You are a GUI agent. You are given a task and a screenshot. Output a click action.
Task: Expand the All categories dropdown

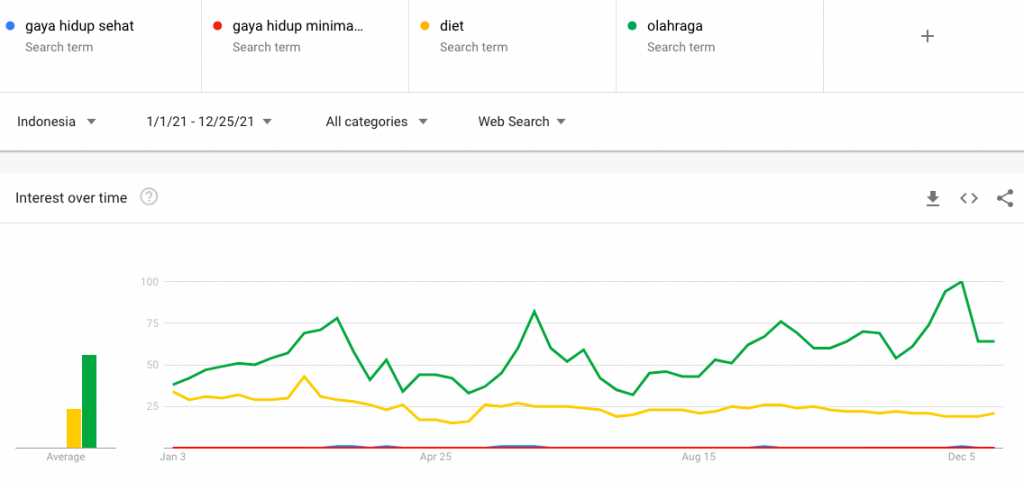pos(376,122)
